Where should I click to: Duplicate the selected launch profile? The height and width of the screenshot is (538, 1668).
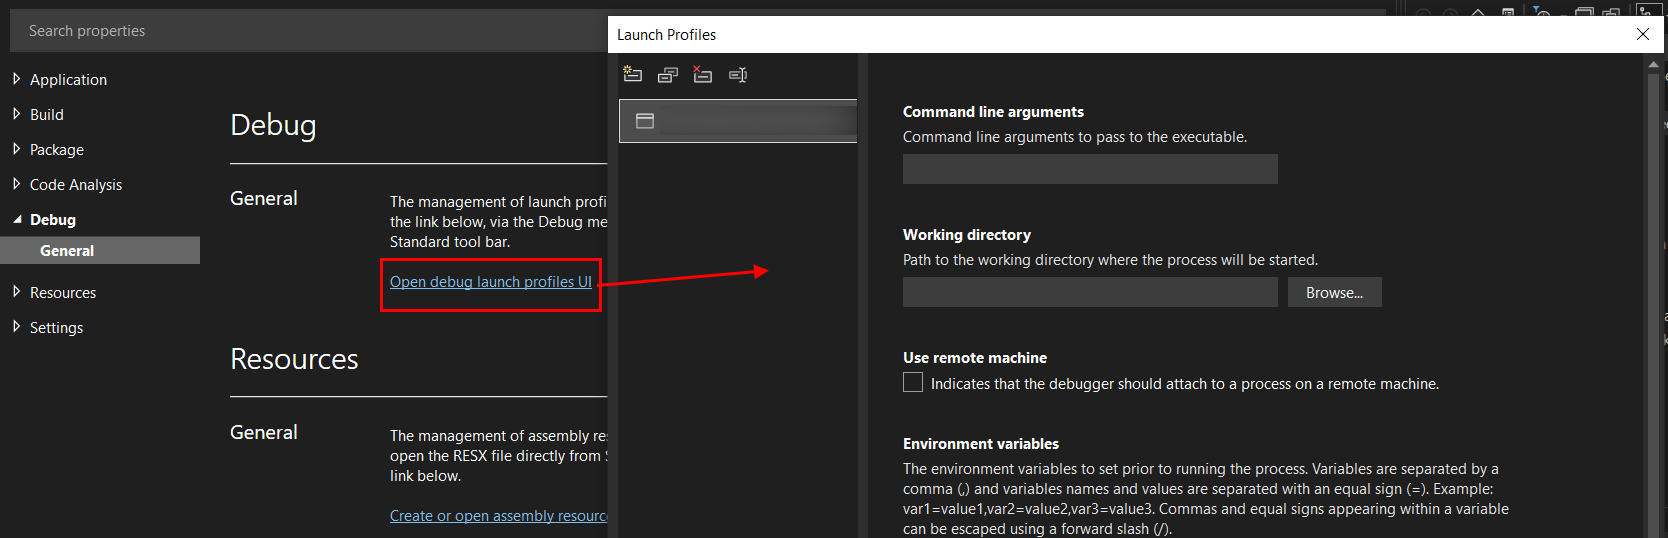point(668,75)
